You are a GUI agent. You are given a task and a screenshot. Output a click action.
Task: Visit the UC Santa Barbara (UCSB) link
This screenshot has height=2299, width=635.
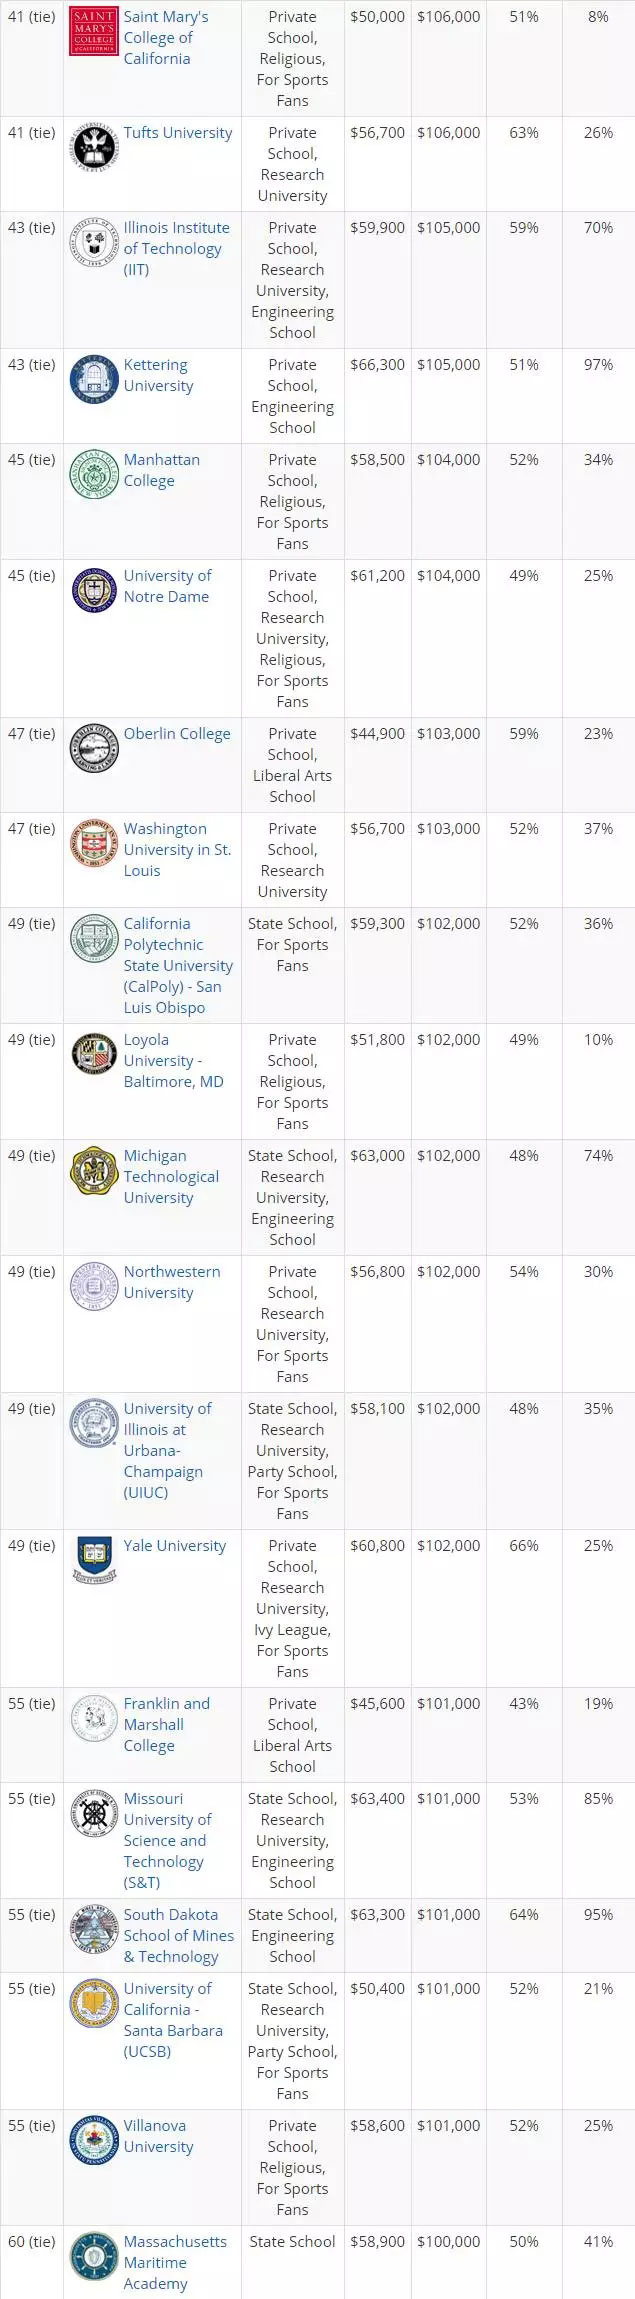(172, 2019)
